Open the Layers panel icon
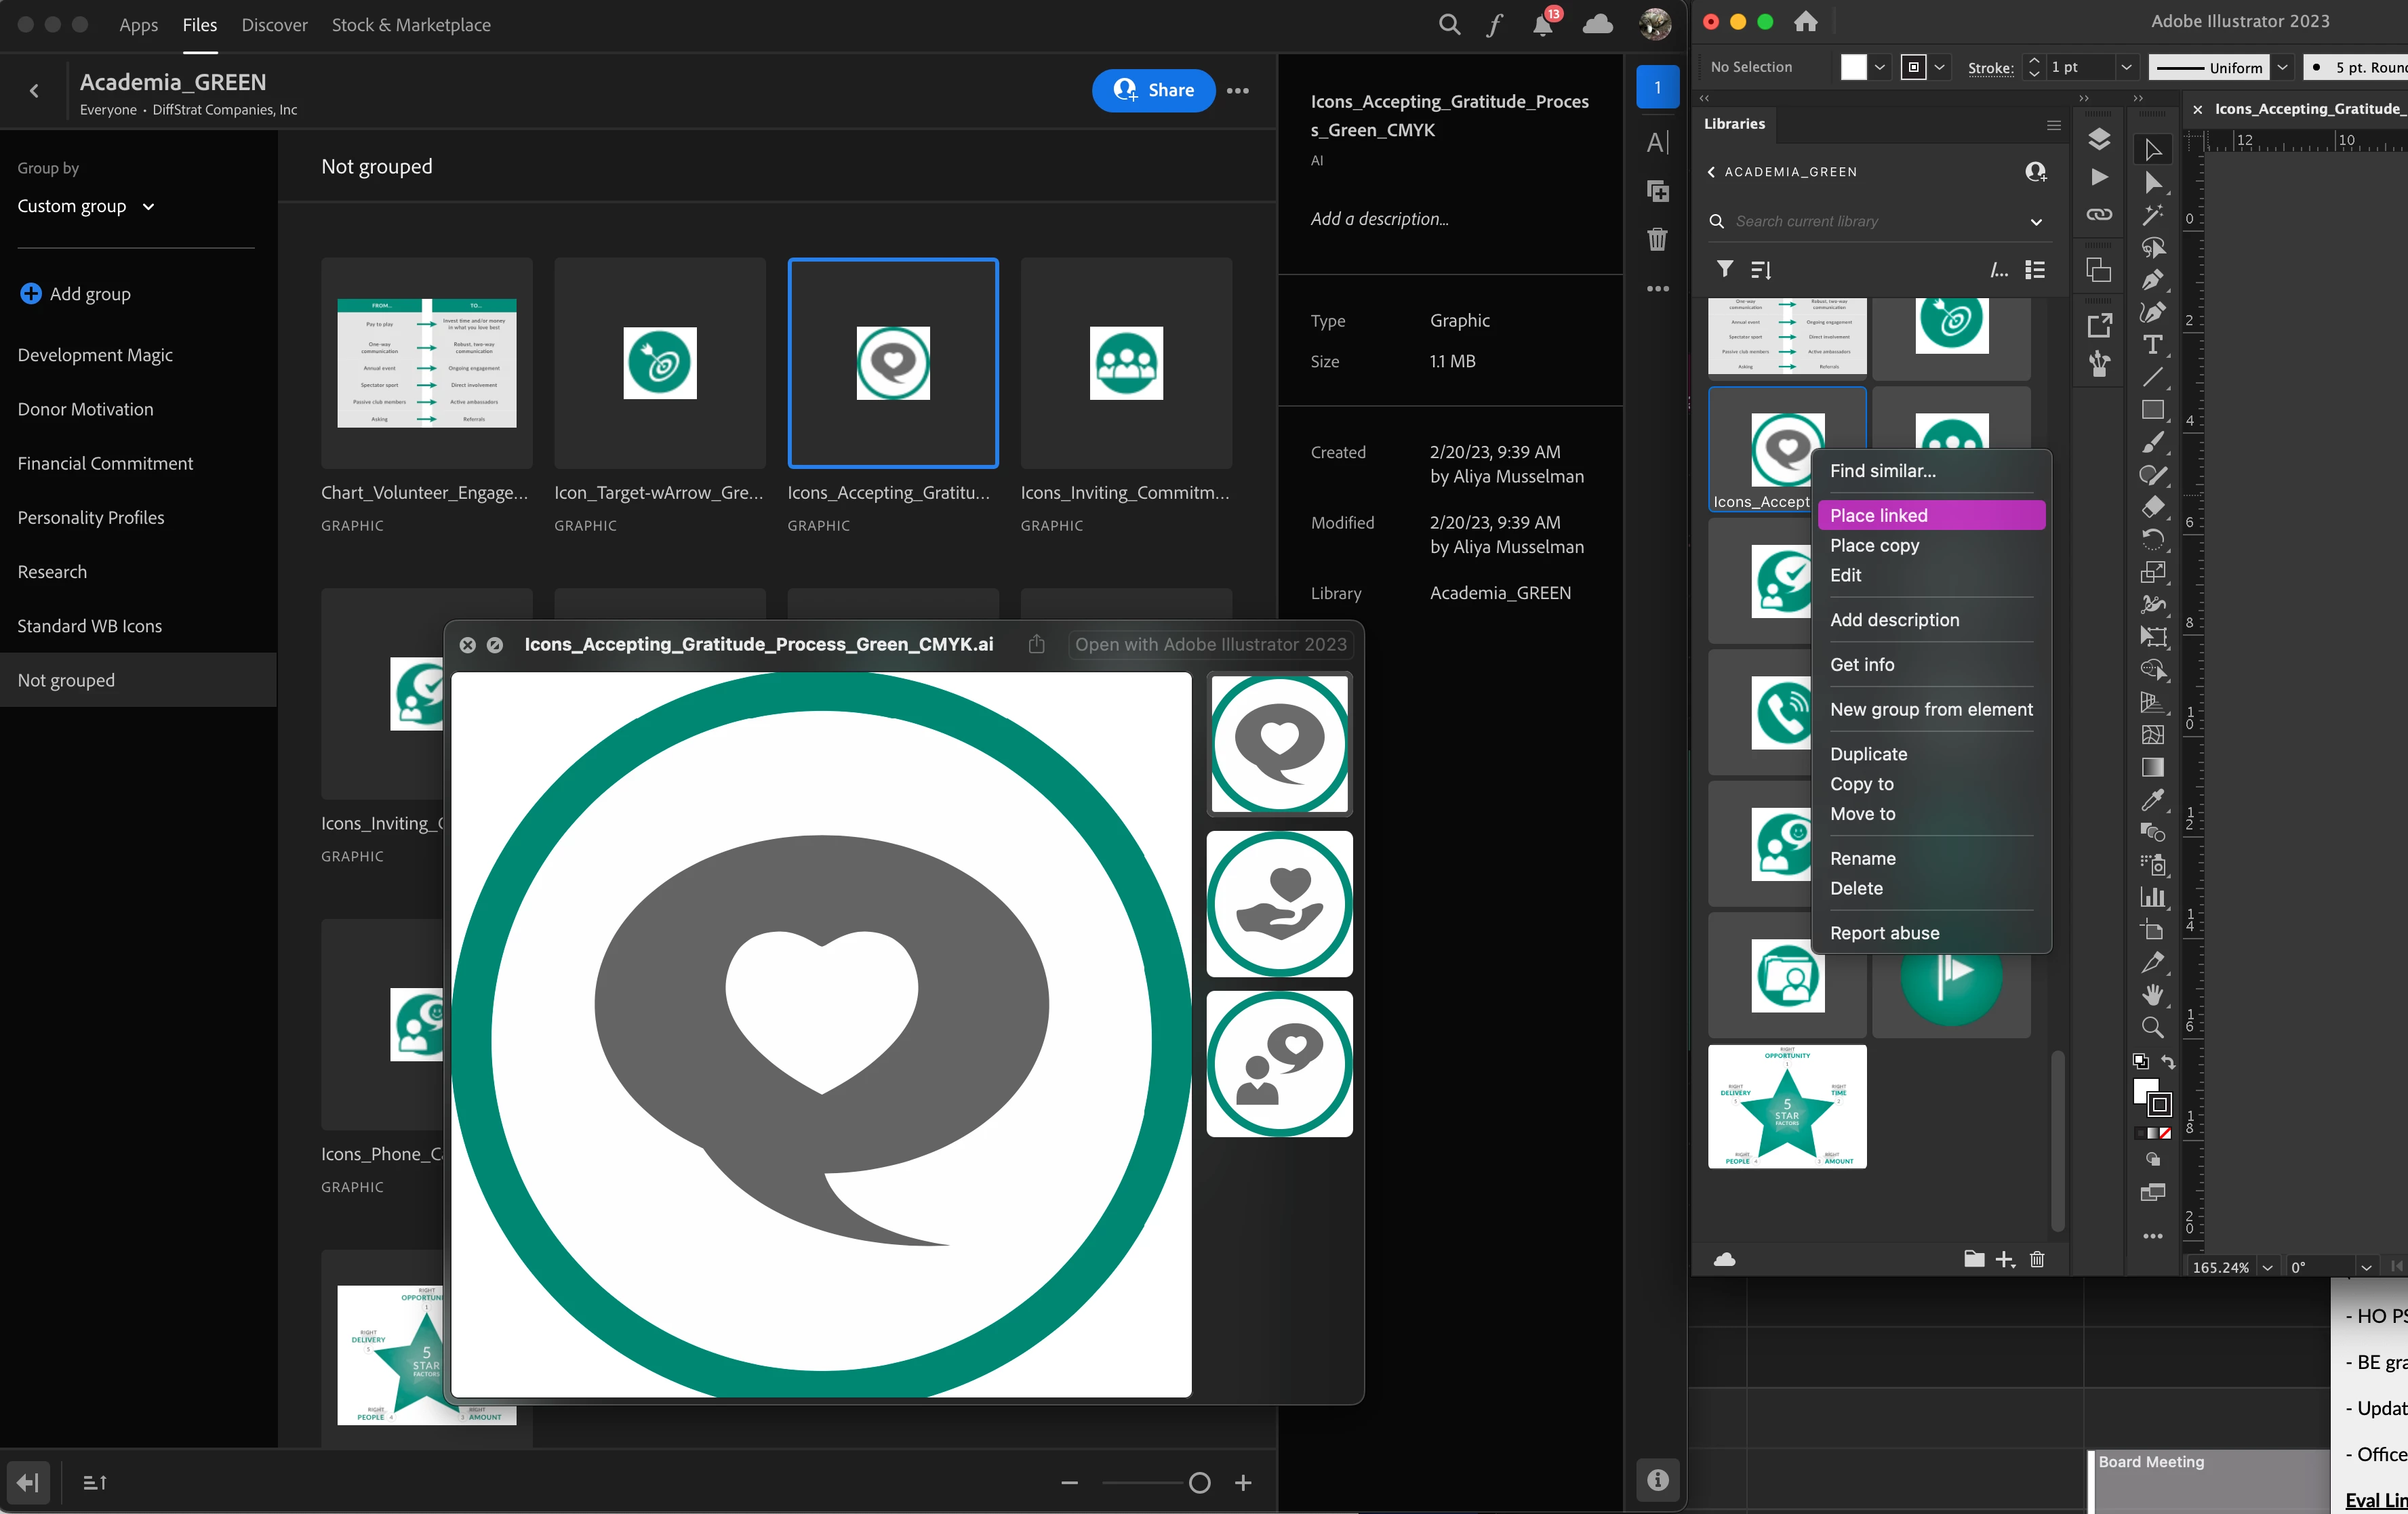 coord(2099,139)
